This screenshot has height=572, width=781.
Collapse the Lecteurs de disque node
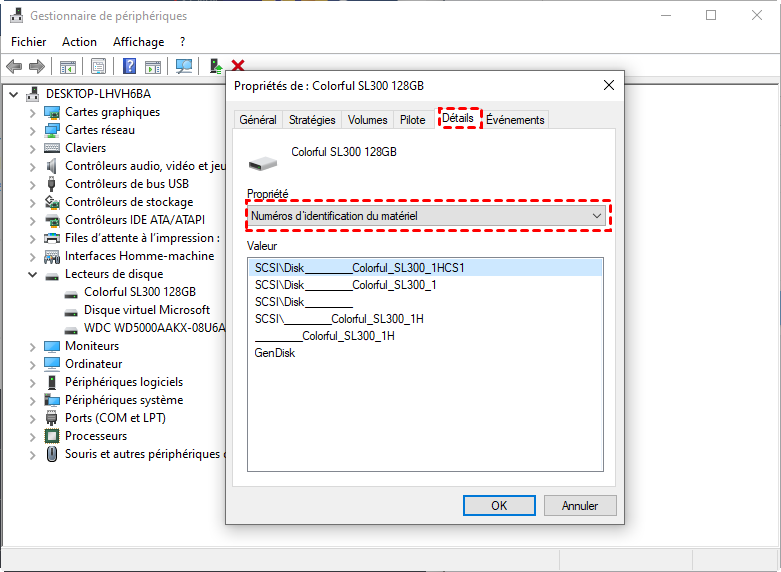click(32, 274)
